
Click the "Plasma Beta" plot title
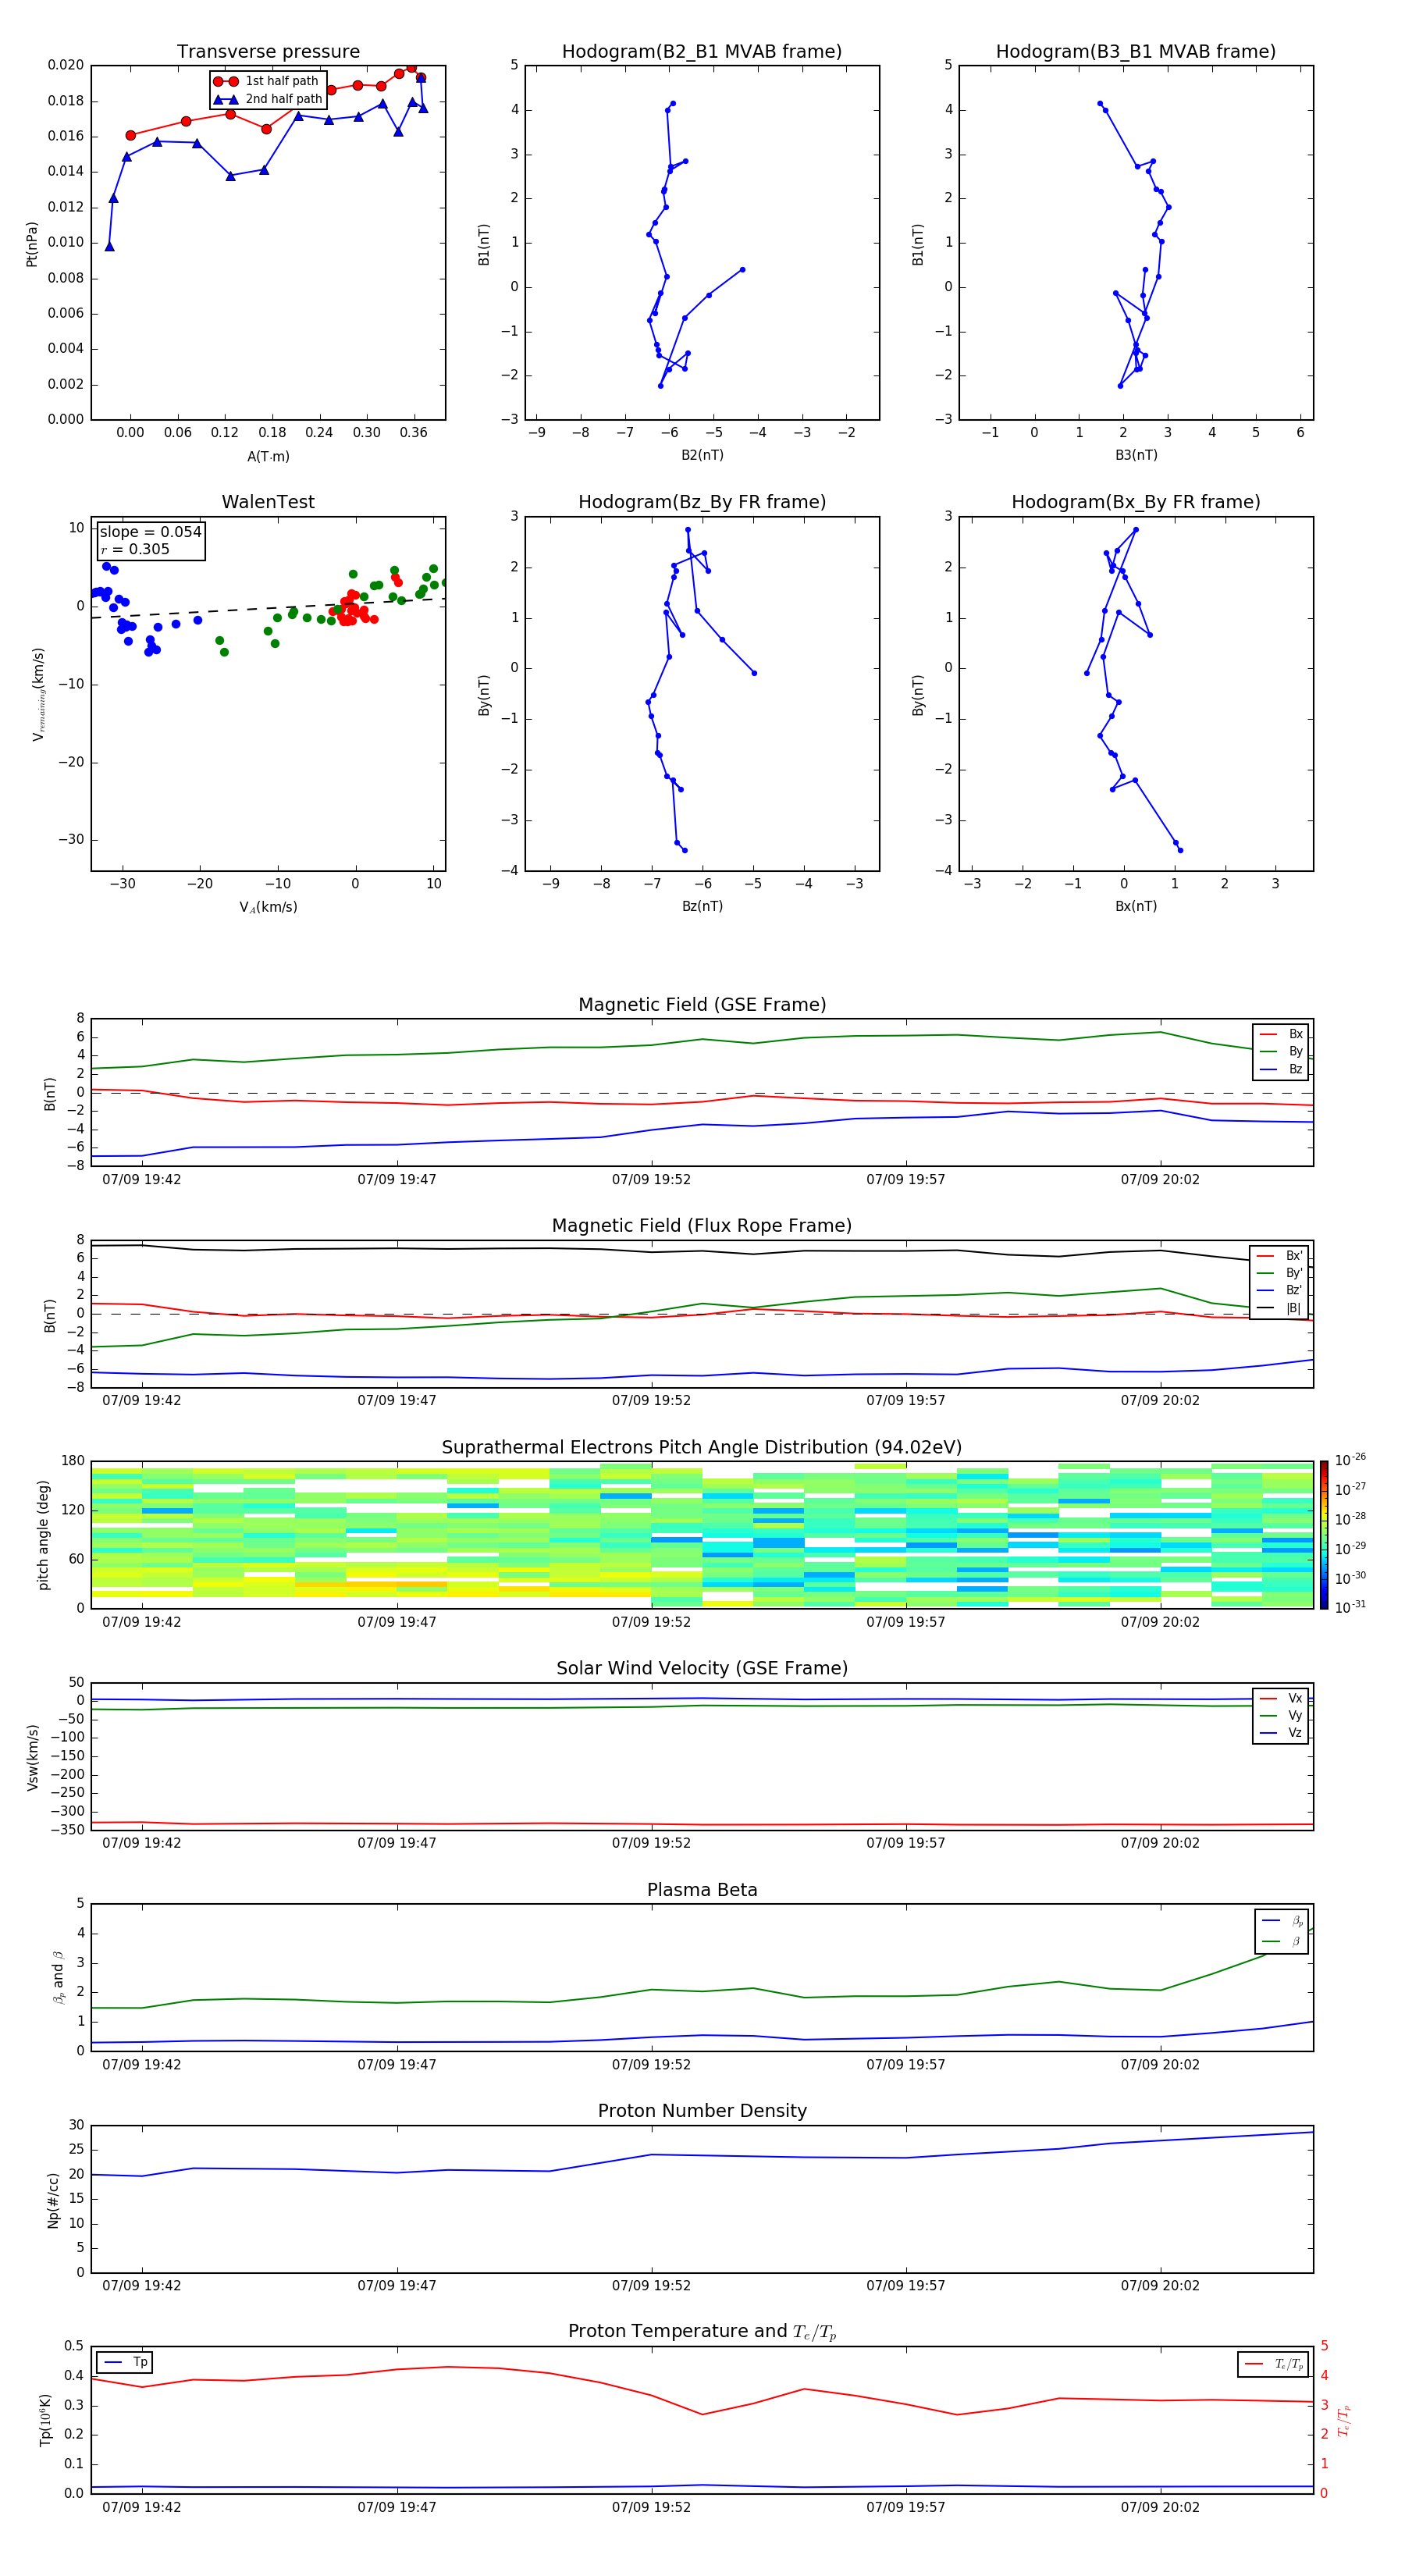tap(702, 1890)
